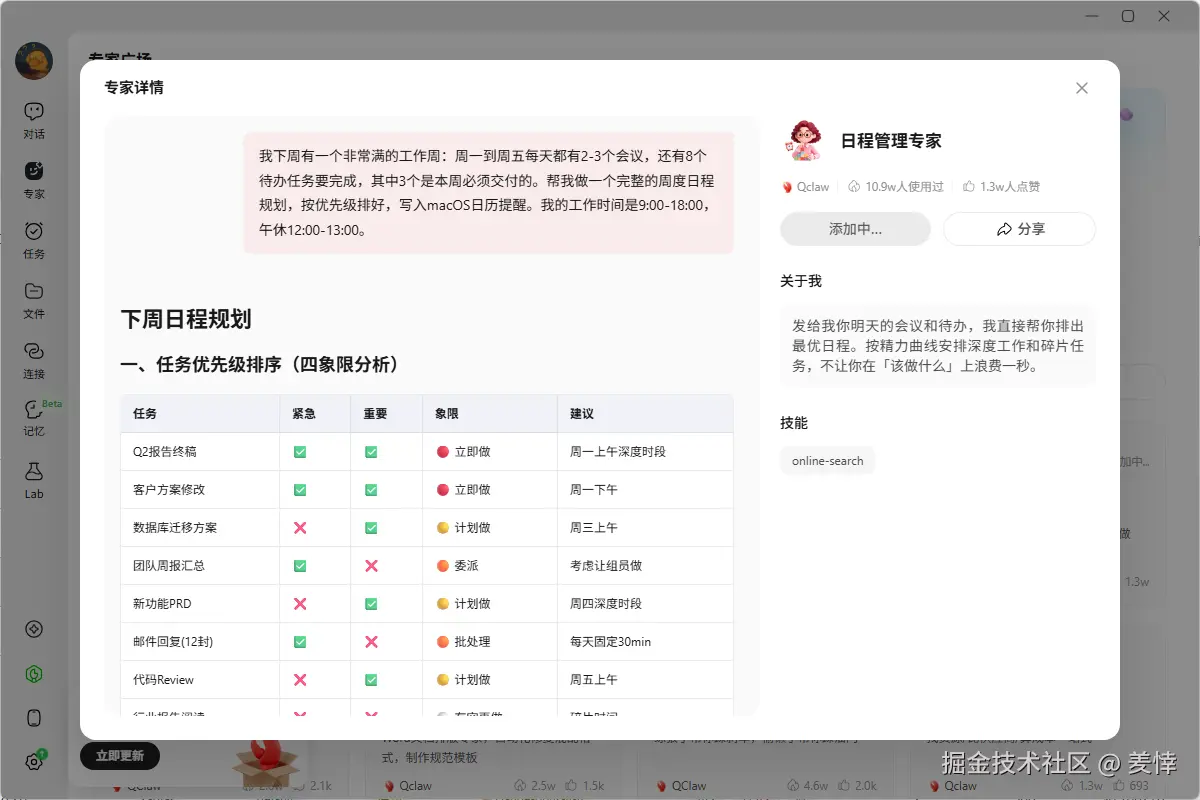
Task: Click the 数据库迁移方案 task cell
Action: pos(200,528)
